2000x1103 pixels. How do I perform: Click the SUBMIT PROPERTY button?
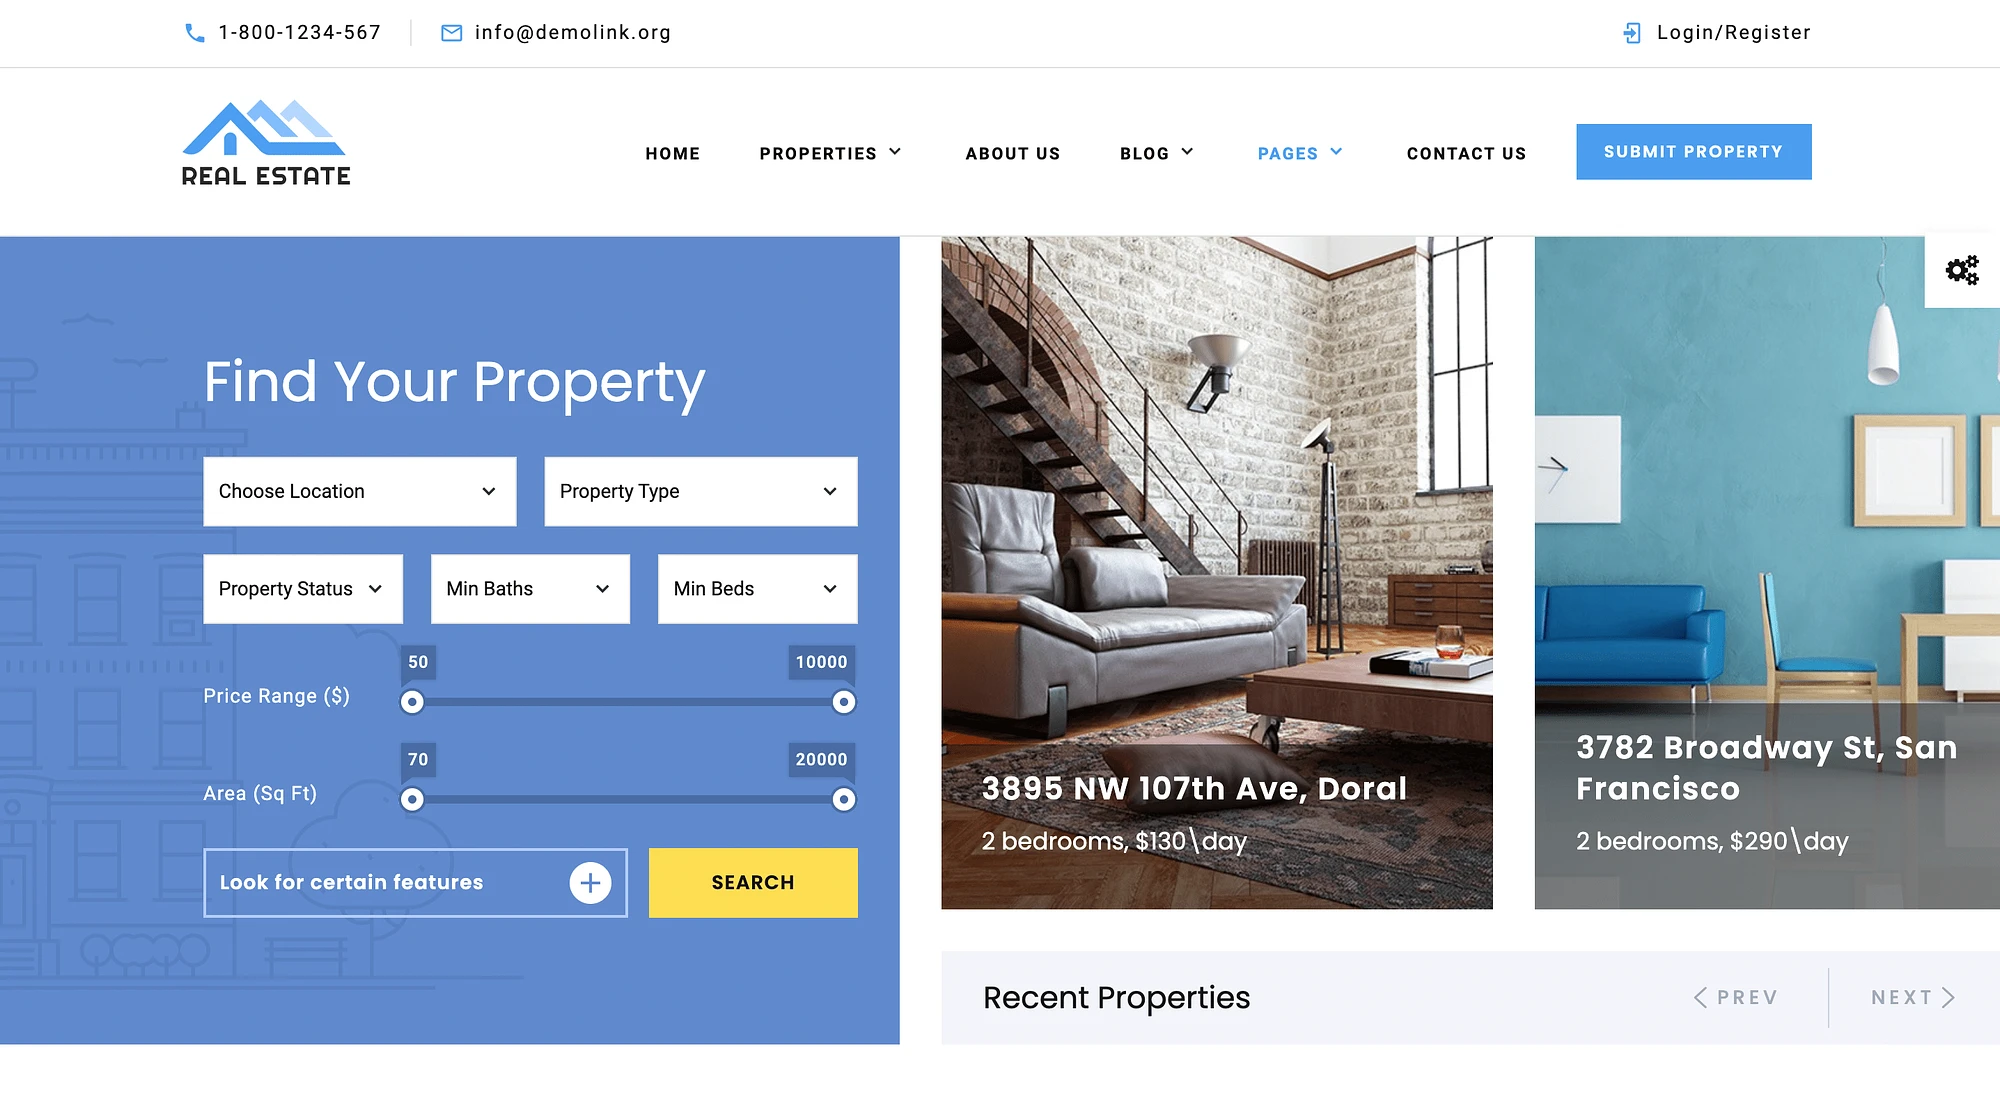[x=1693, y=151]
